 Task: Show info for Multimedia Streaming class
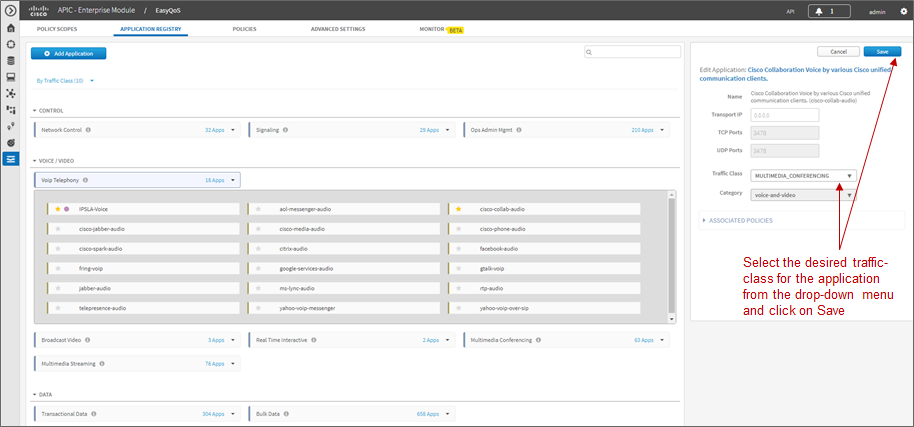click(101, 364)
